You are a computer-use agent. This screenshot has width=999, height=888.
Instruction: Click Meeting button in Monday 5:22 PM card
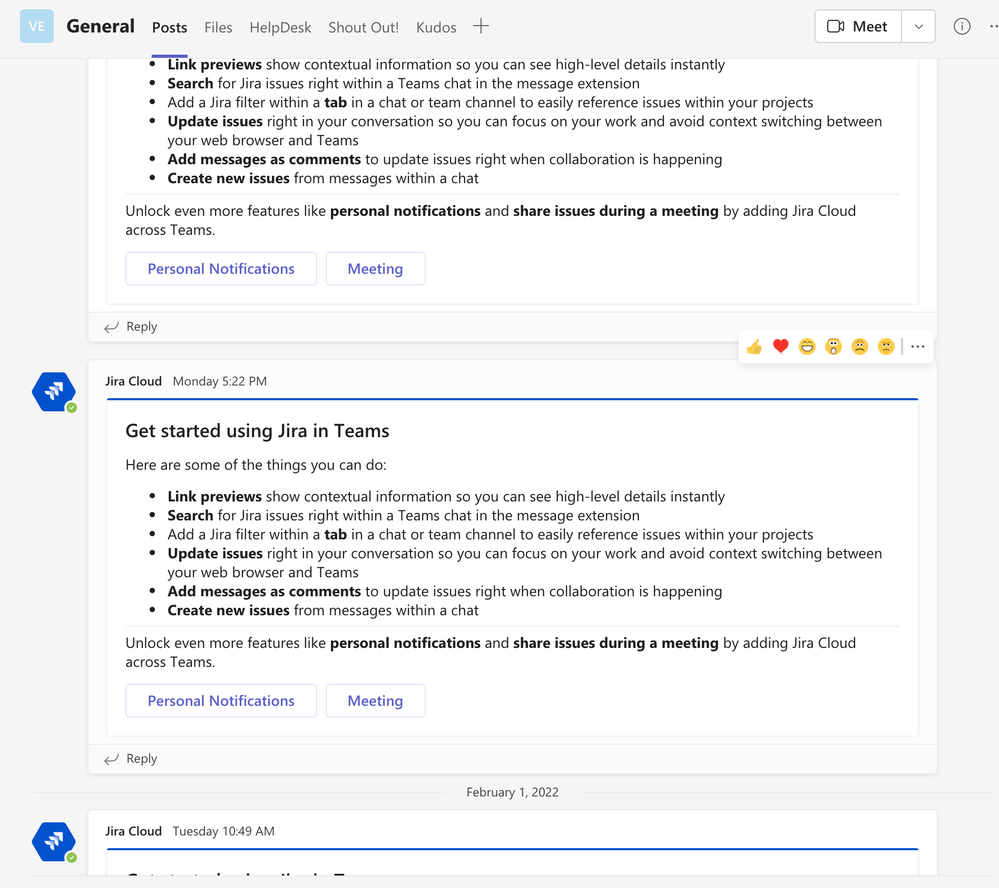click(375, 701)
